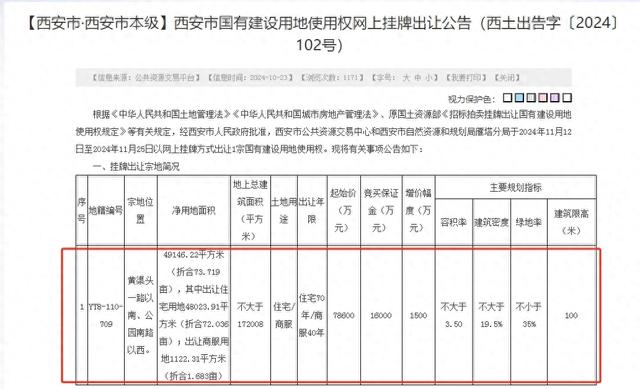The height and width of the screenshot is (389, 640).
Task: Click the 净用地面积 column header
Action: click(x=194, y=211)
